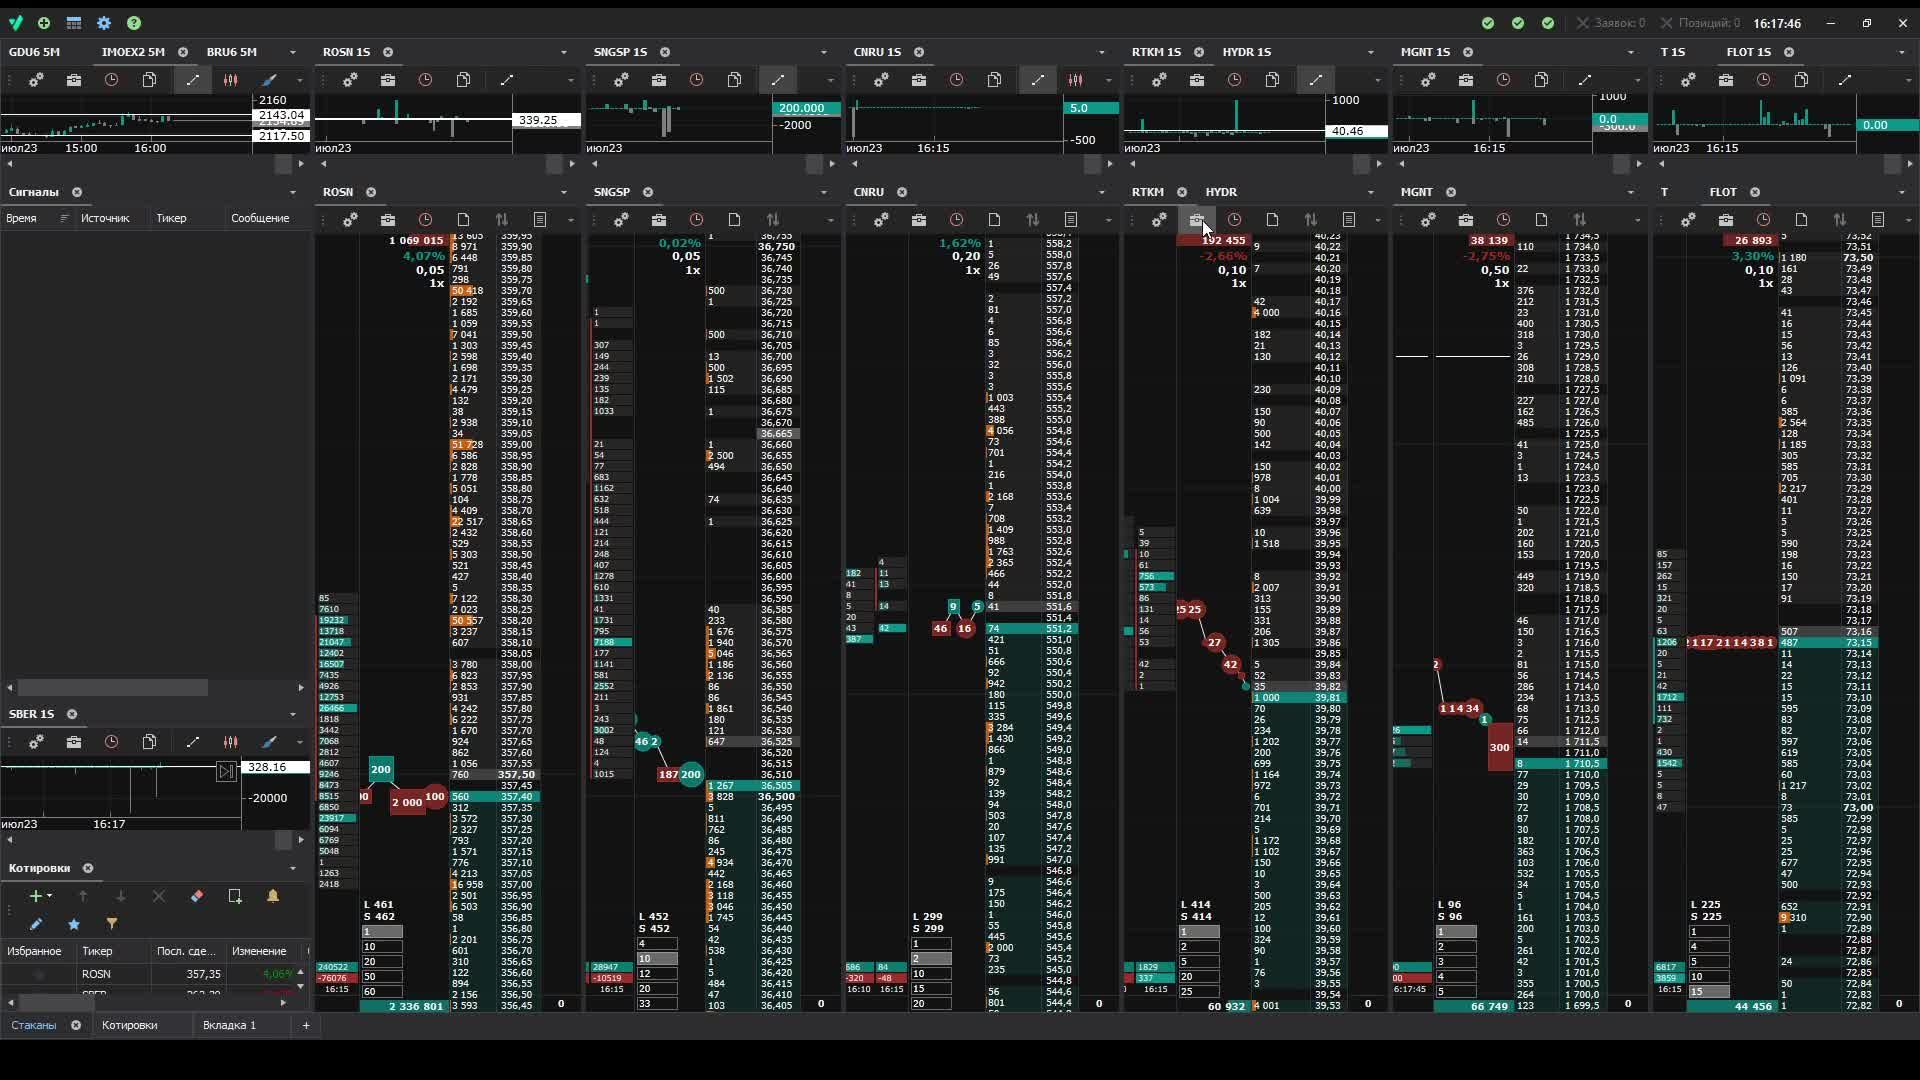Toggle candlestick icon in CNRU 1S chart toolbar
The width and height of the screenshot is (1920, 1080).
tap(1076, 80)
